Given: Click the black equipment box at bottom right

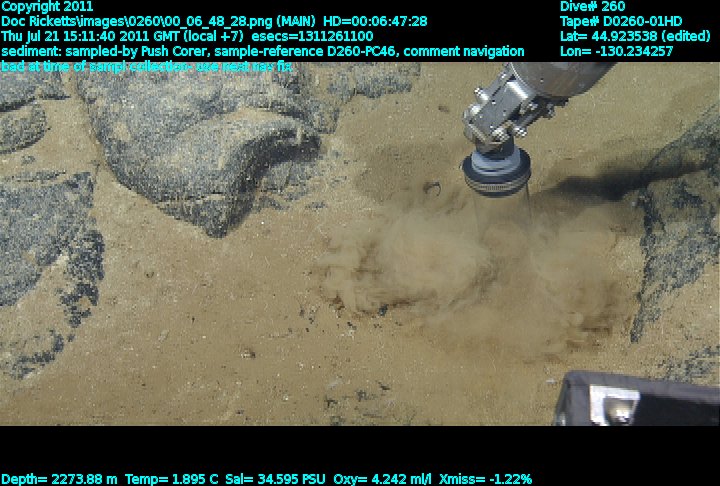Looking at the screenshot, I should tap(640, 400).
